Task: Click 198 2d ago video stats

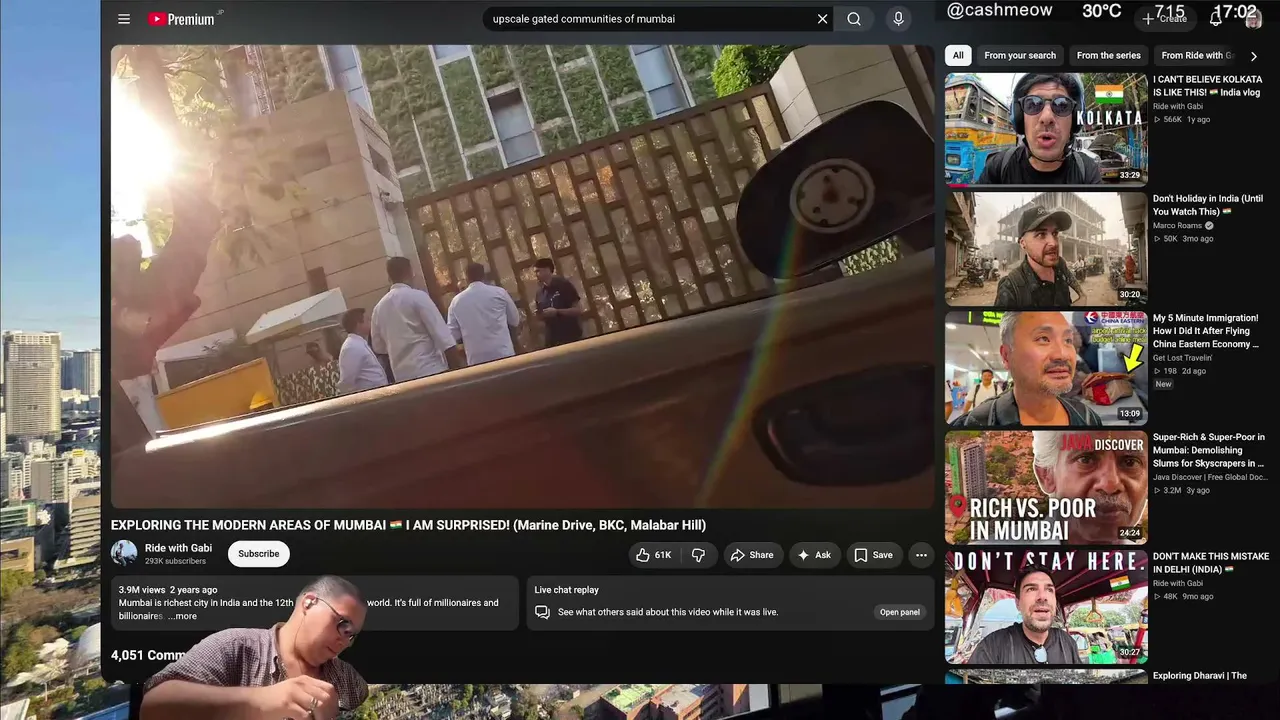Action: tap(1180, 371)
